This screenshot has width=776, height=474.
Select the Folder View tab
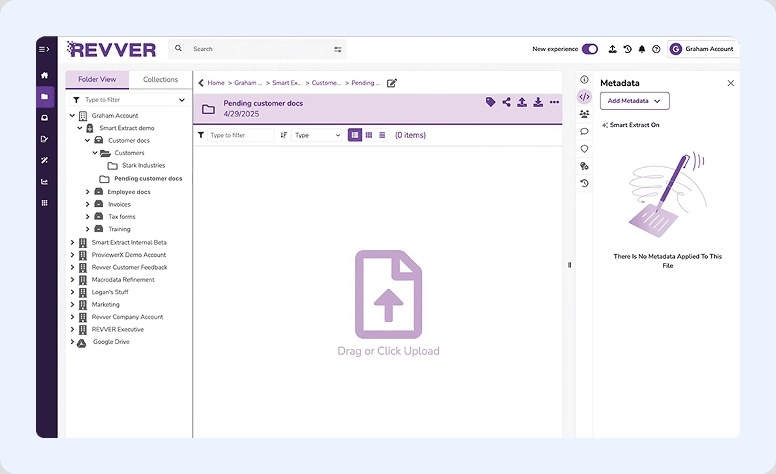pos(97,80)
